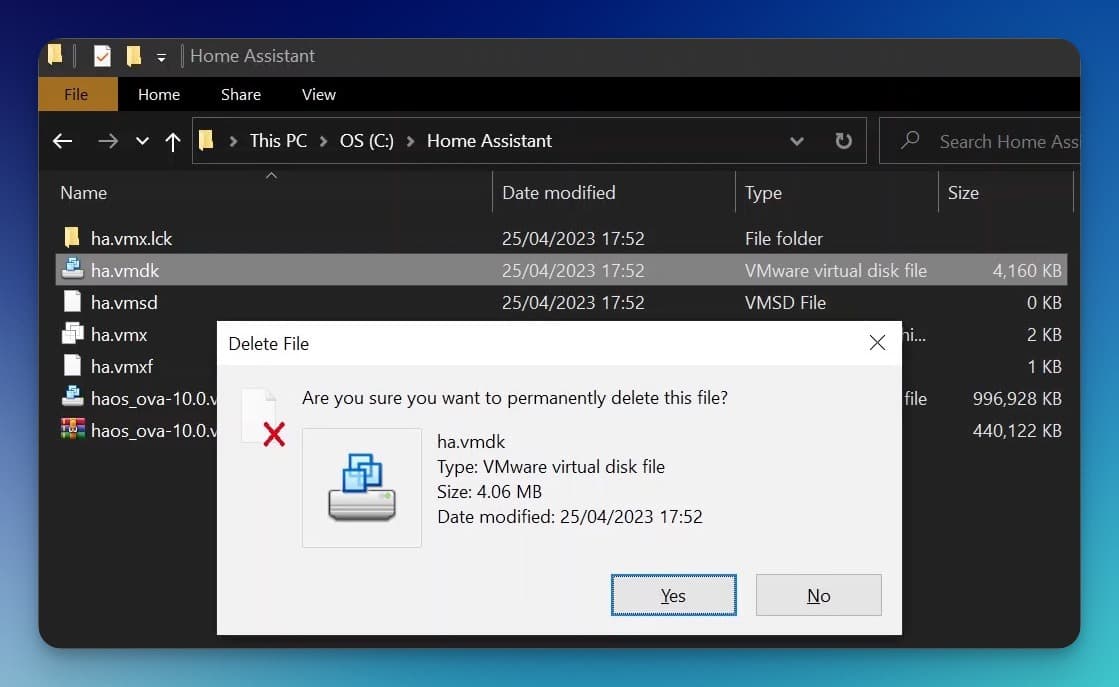Open the File ribbon tab
1119x687 pixels.
(x=76, y=94)
